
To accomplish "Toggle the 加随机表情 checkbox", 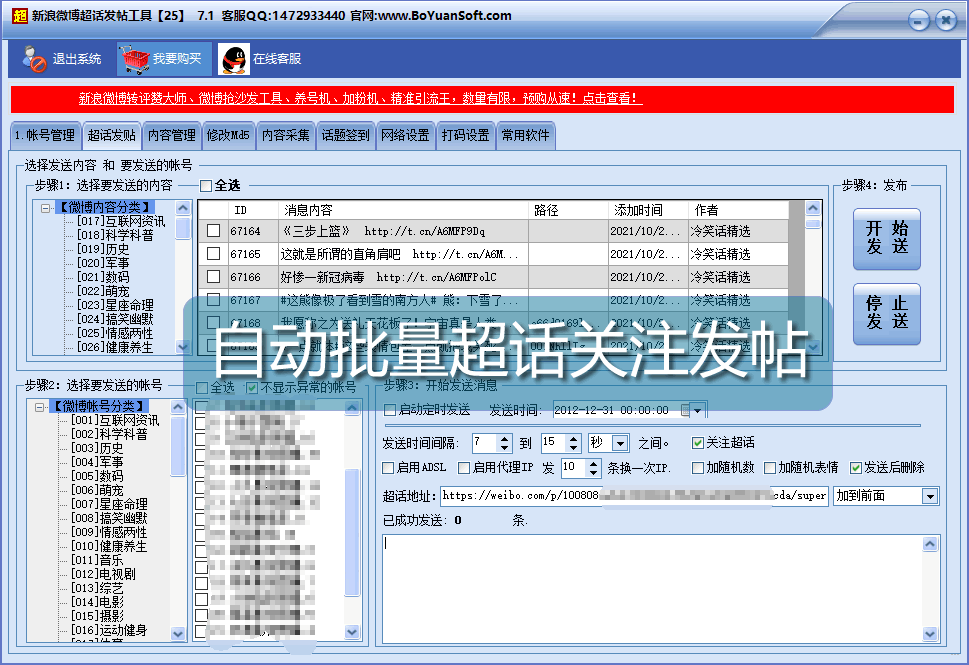I will point(770,468).
